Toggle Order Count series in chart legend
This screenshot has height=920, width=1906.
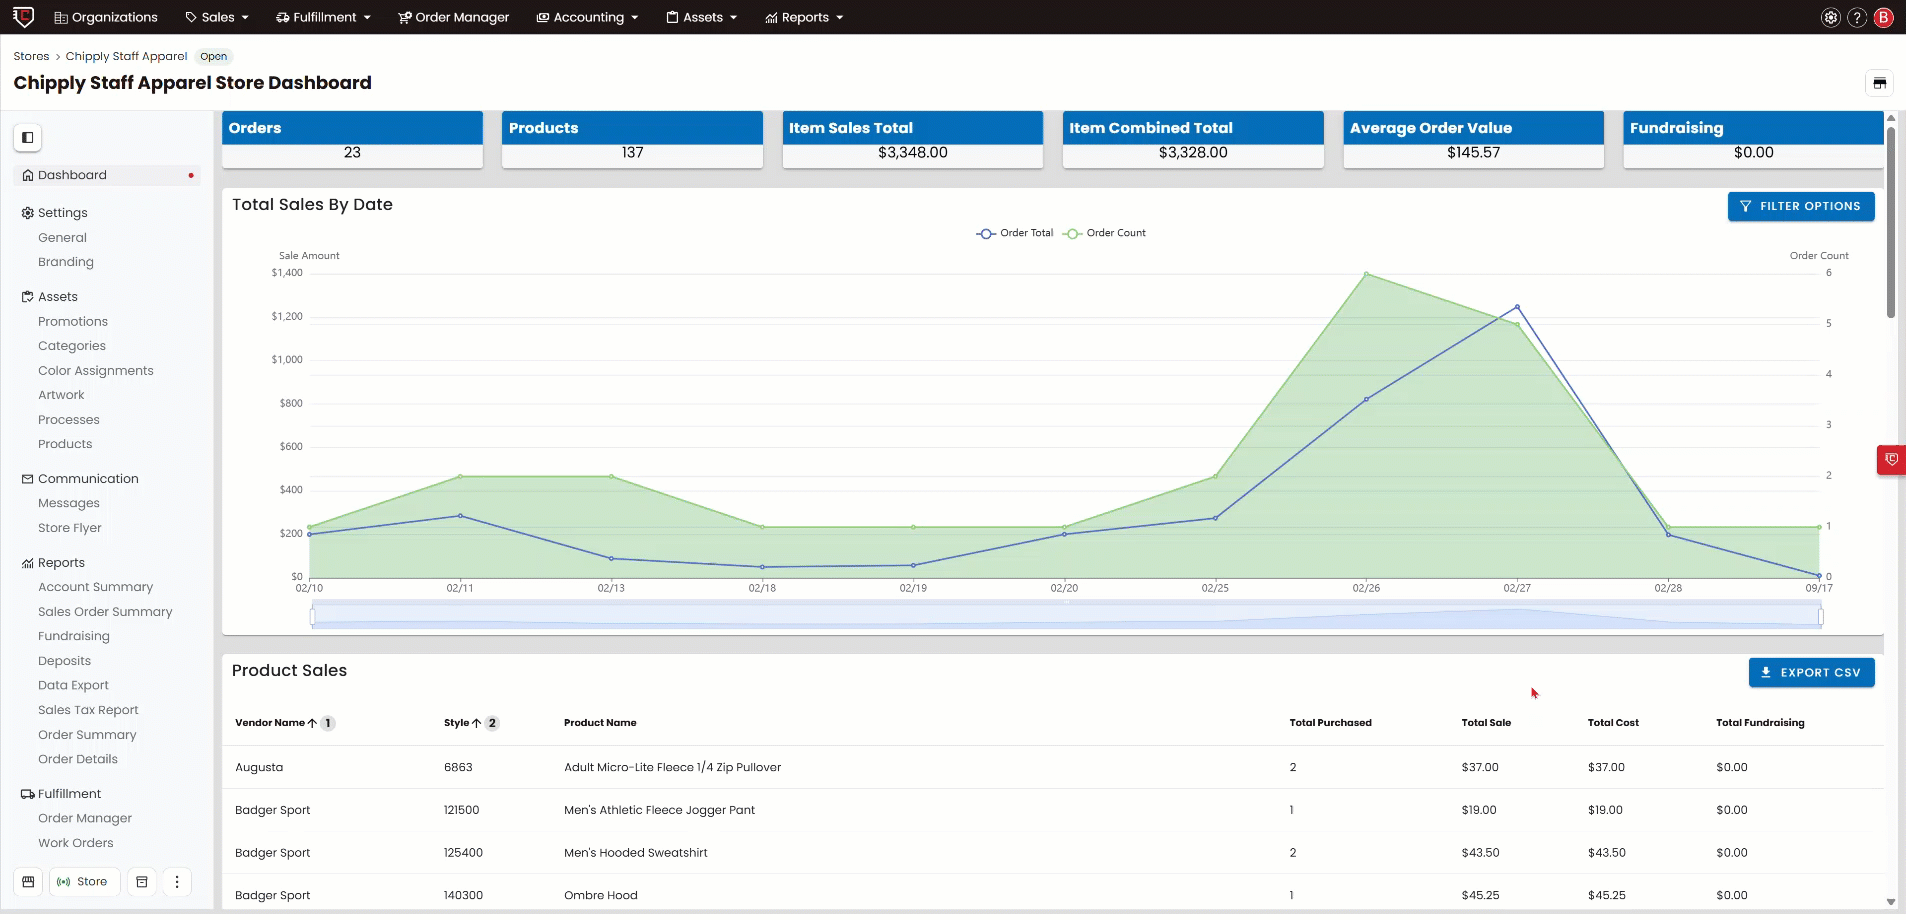click(1104, 233)
